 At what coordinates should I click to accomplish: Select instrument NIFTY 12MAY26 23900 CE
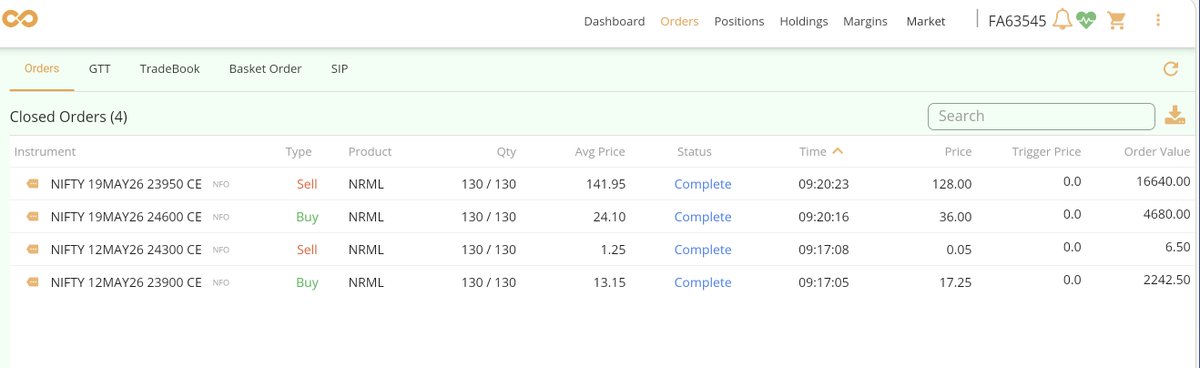(126, 283)
